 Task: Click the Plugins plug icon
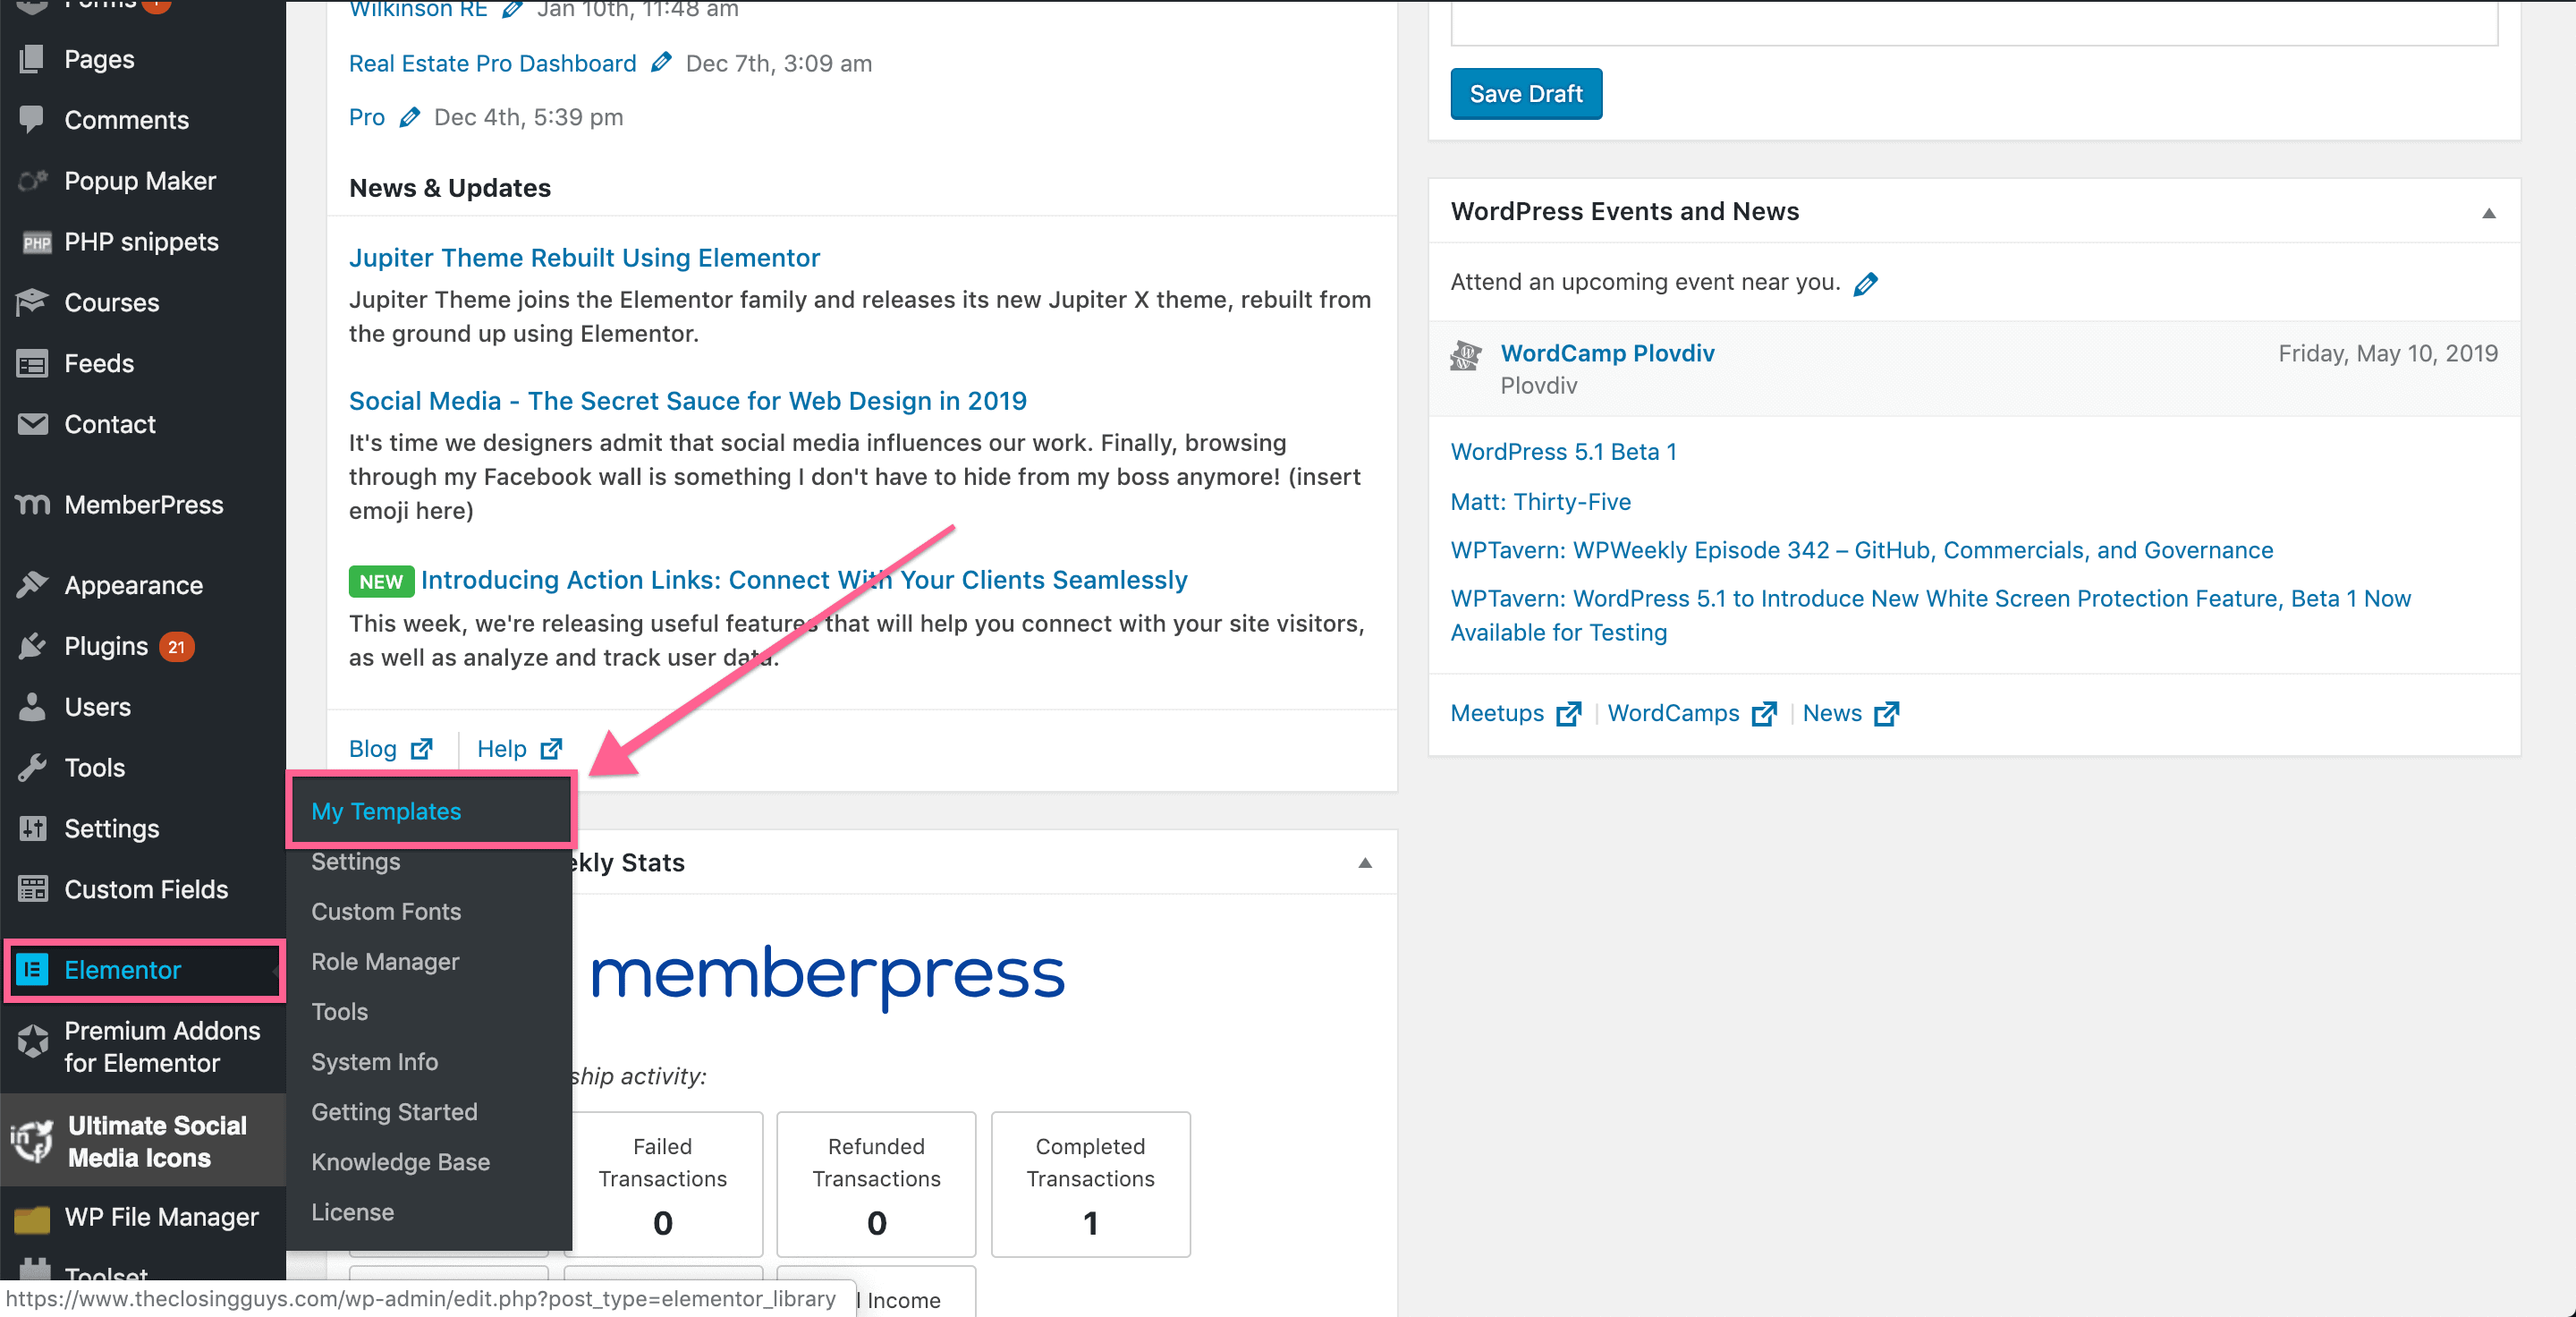(x=33, y=646)
